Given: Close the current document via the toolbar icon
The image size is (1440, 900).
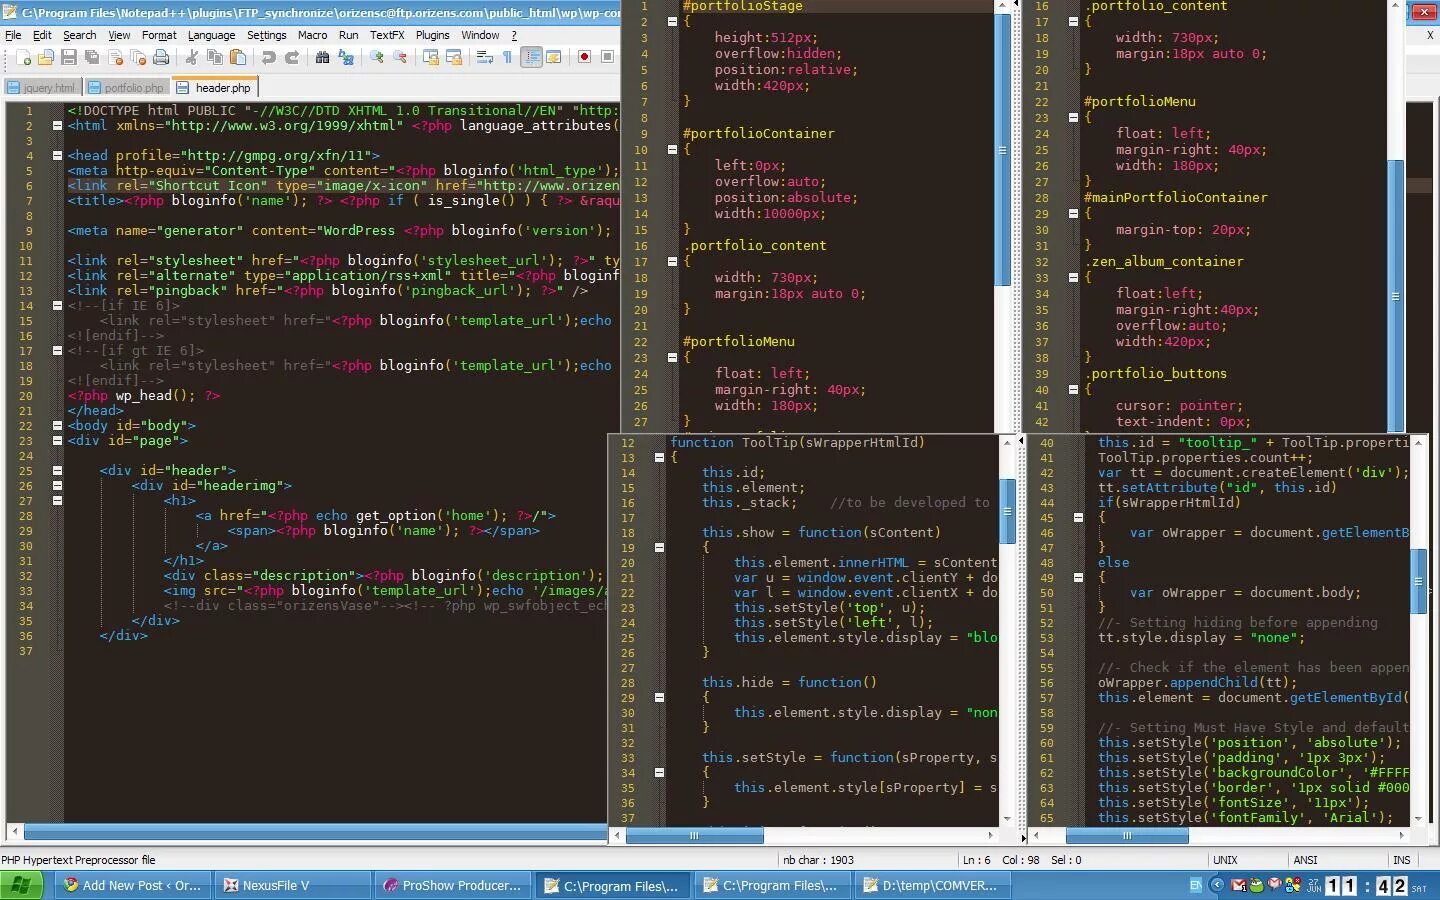Looking at the screenshot, I should (x=115, y=57).
